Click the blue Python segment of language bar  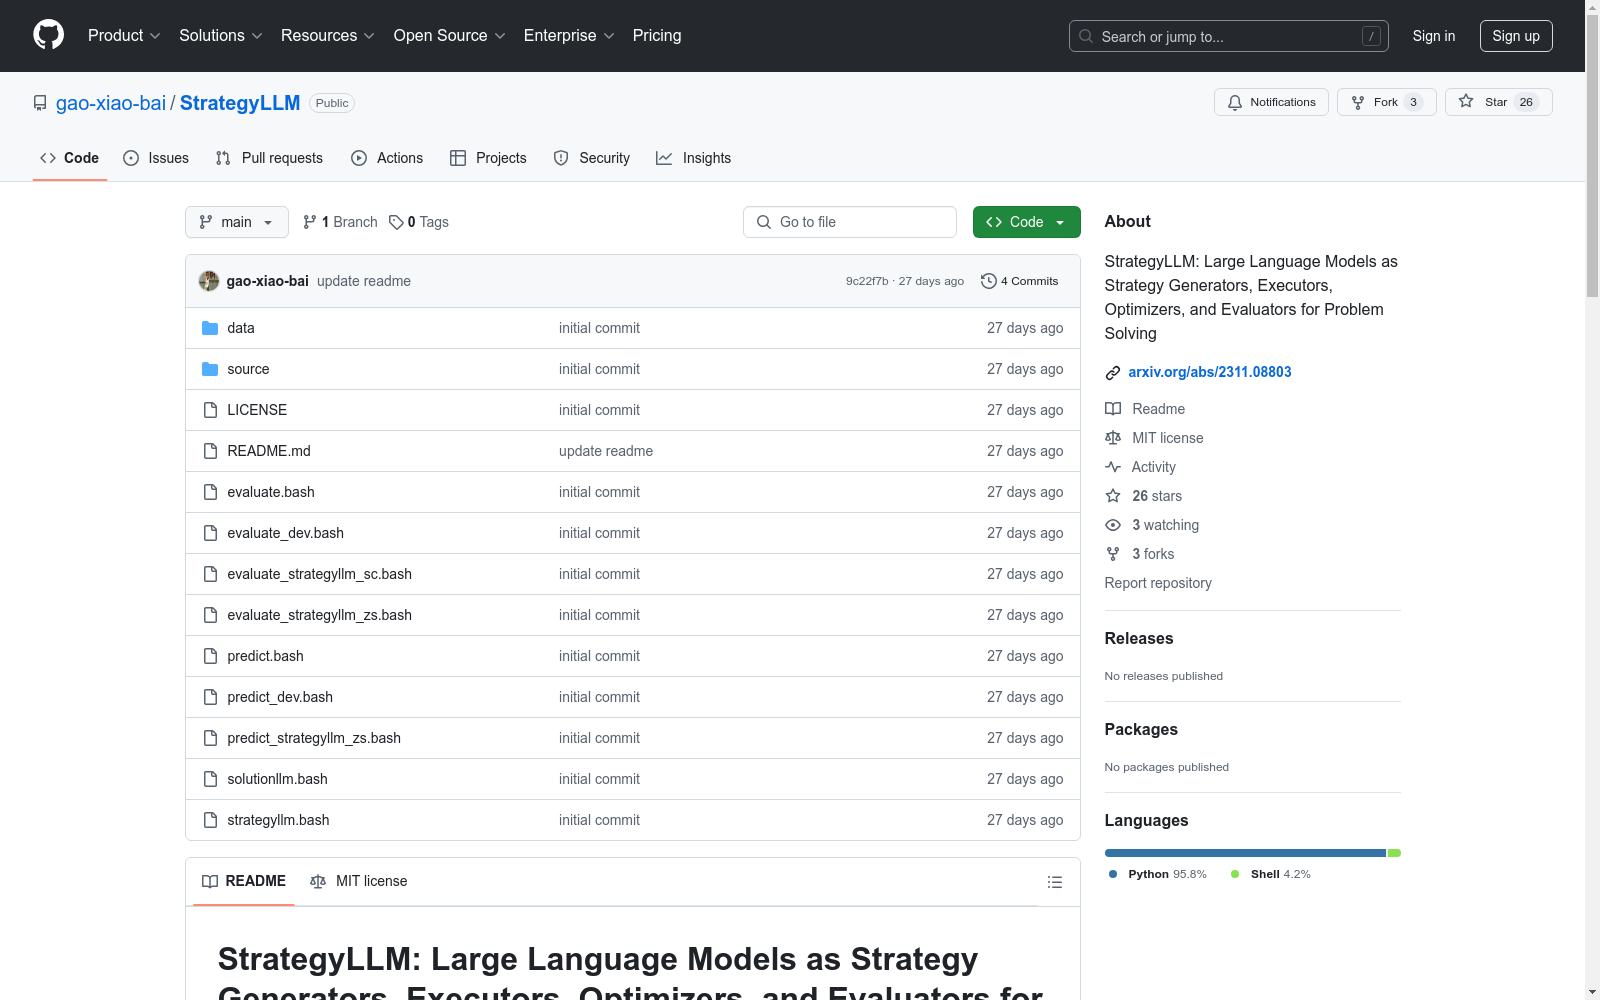coord(1245,853)
